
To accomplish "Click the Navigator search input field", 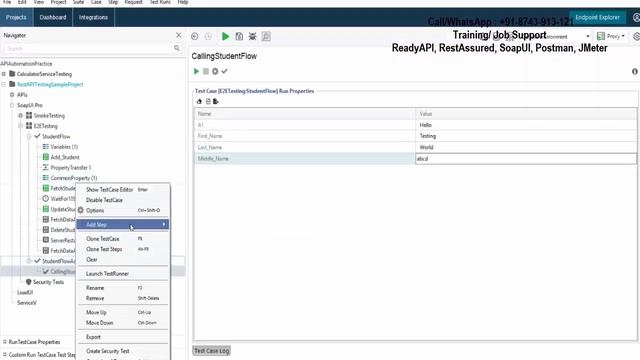I will click(x=88, y=49).
